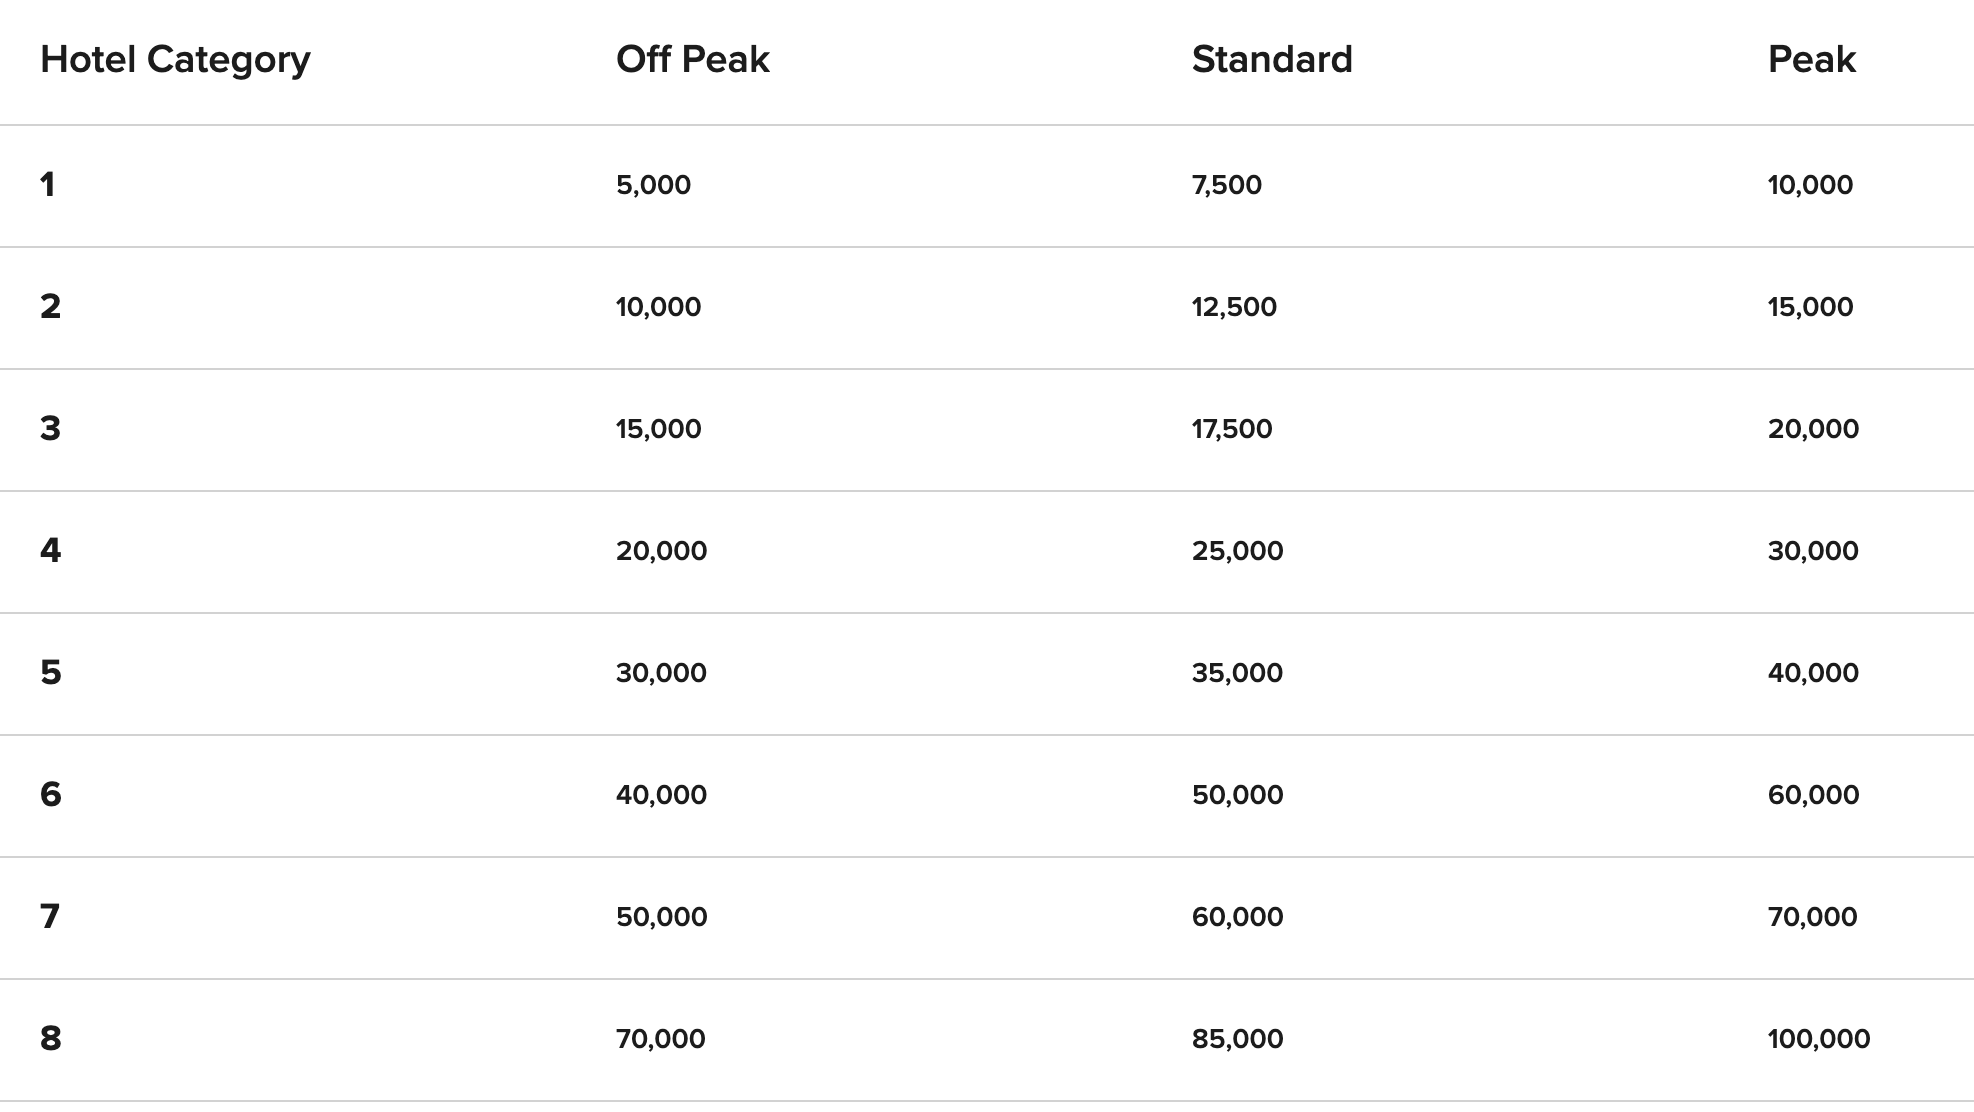Click the 40,000 Off Peak cell
The width and height of the screenshot is (1974, 1112).
(661, 795)
